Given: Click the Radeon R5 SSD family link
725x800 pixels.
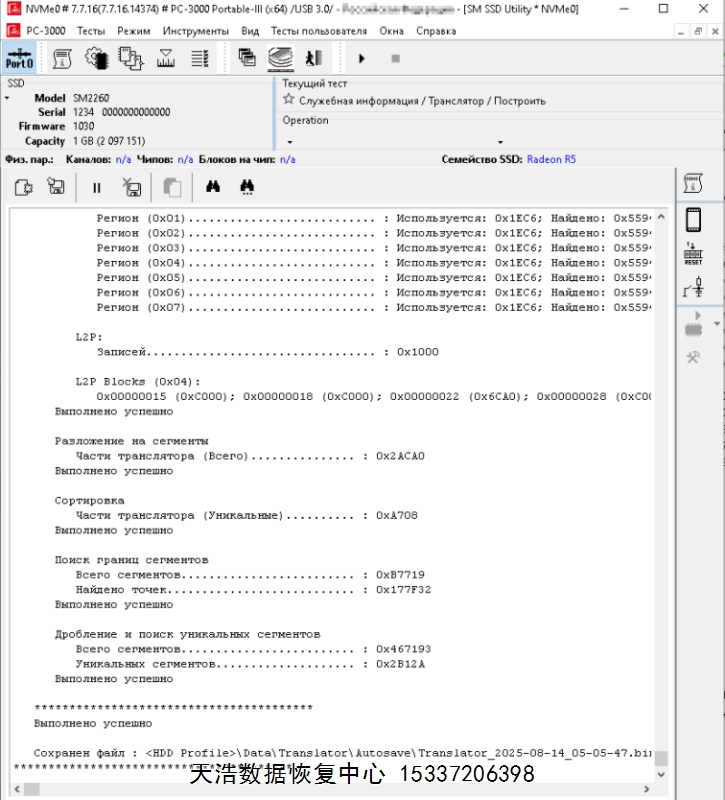Looking at the screenshot, I should point(551,159).
